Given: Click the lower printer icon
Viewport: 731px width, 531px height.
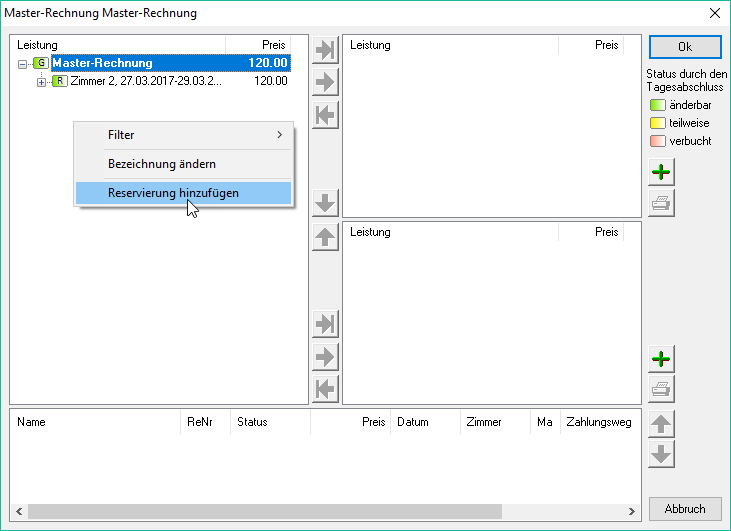Looking at the screenshot, I should (661, 389).
